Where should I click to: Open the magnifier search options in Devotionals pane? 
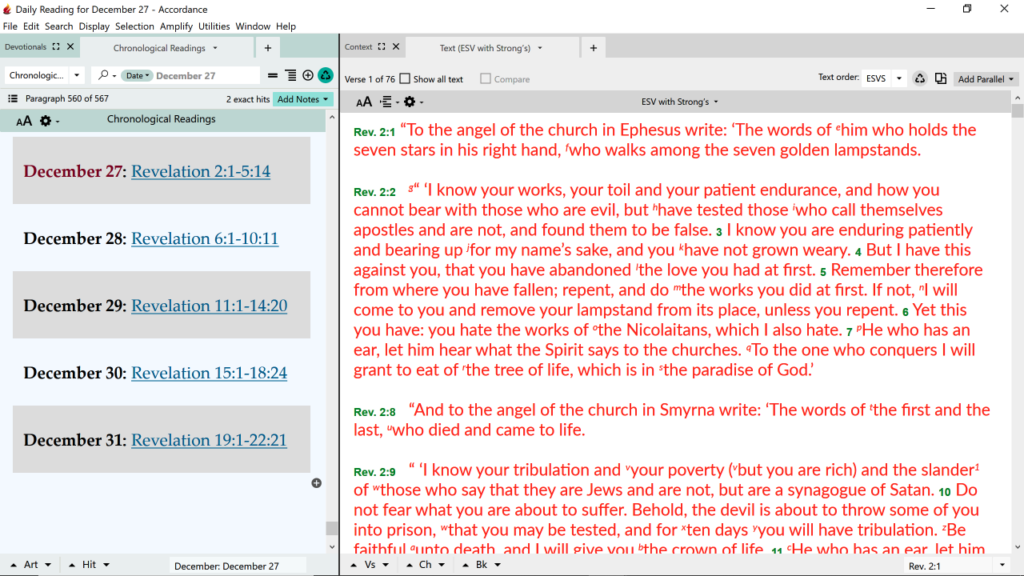(106, 75)
